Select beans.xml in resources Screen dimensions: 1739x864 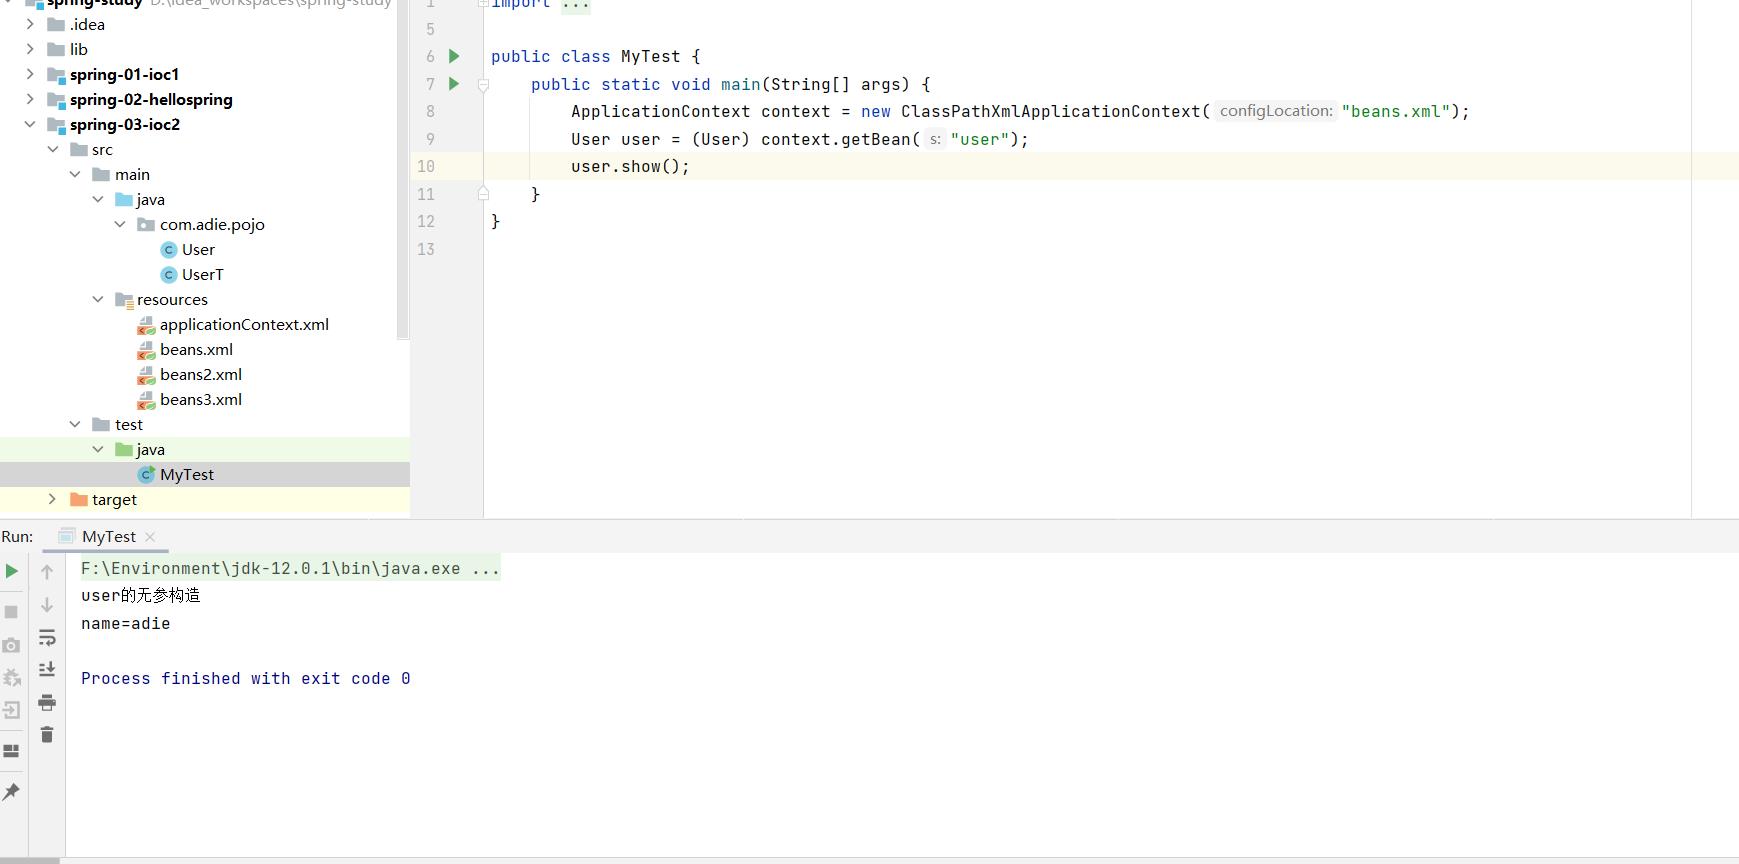click(x=185, y=349)
